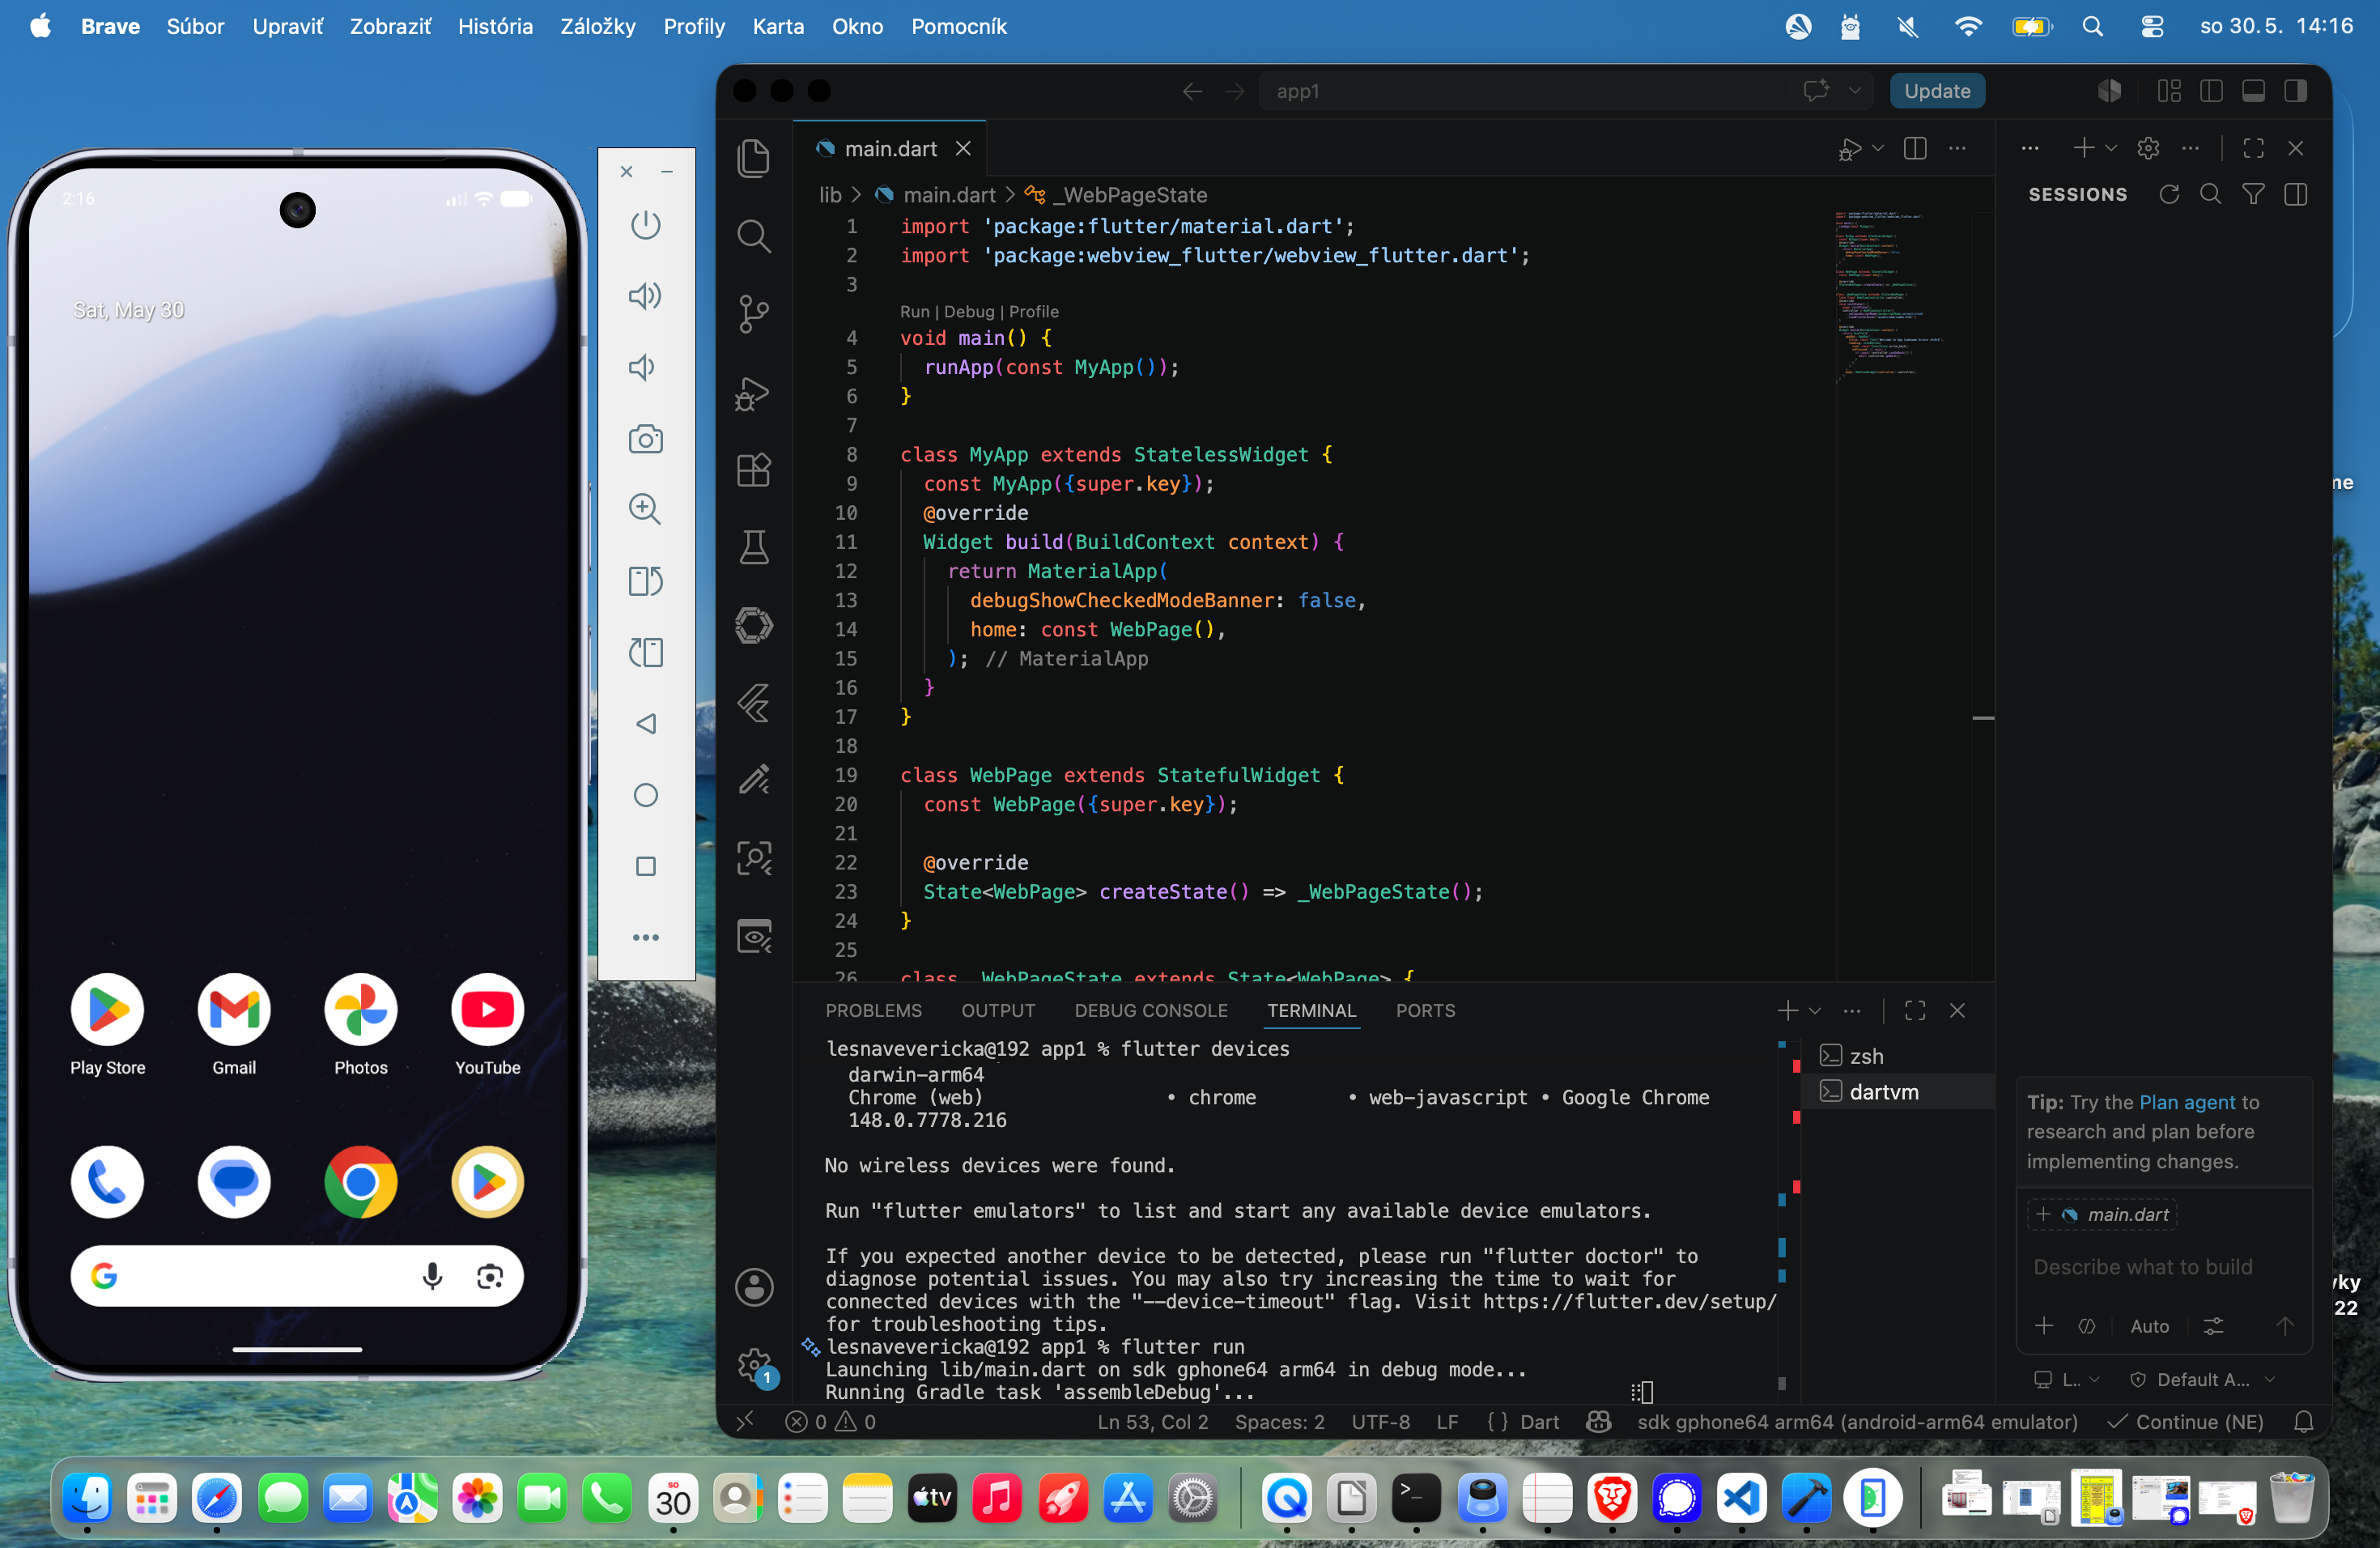Open YouTube on the emulator home screen
Image resolution: width=2380 pixels, height=1548 pixels.
(488, 1010)
